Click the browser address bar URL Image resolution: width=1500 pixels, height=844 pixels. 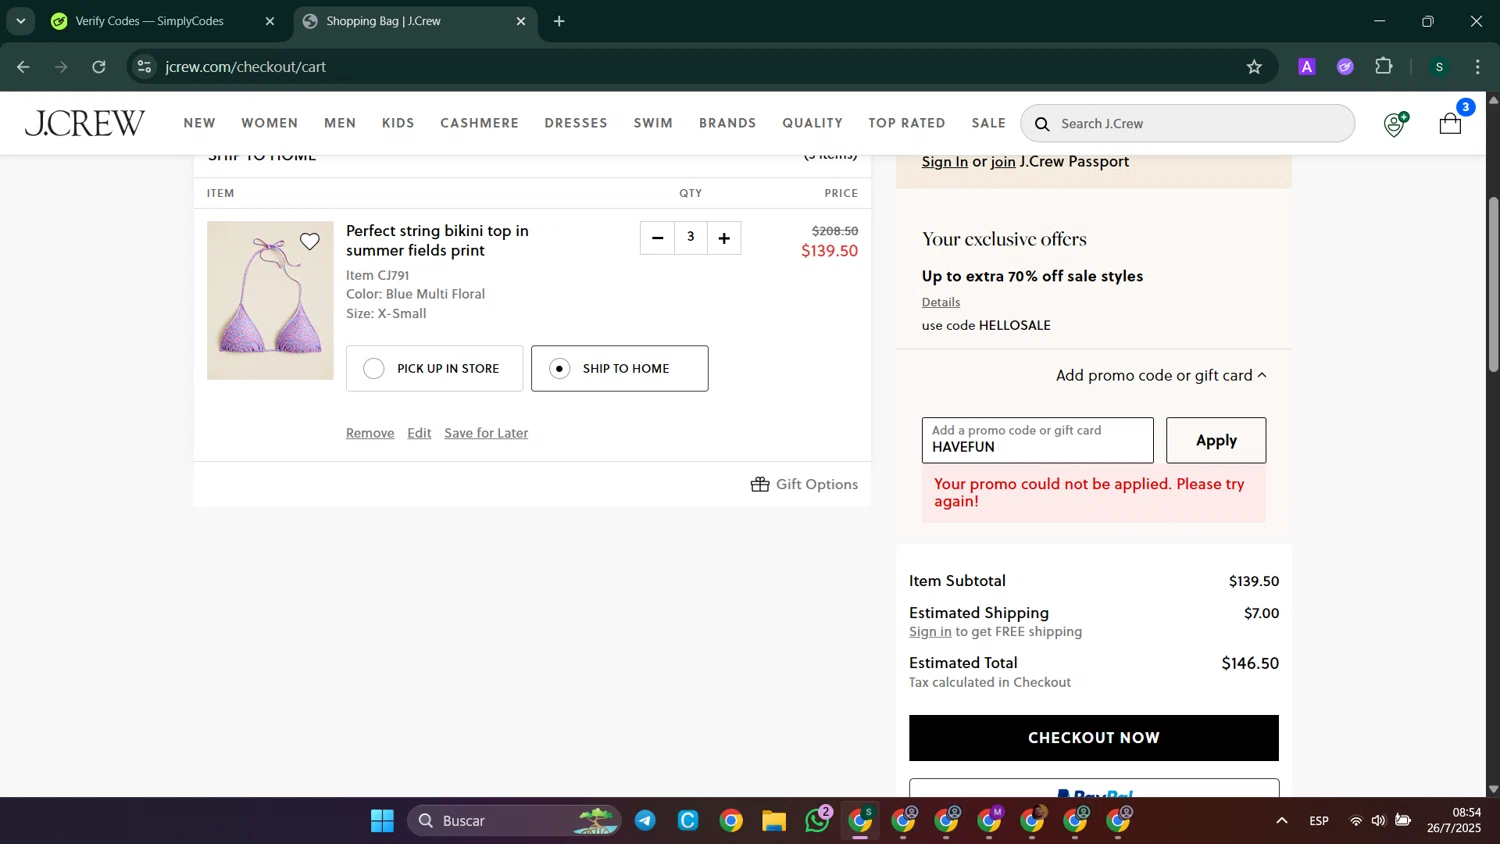coord(246,67)
